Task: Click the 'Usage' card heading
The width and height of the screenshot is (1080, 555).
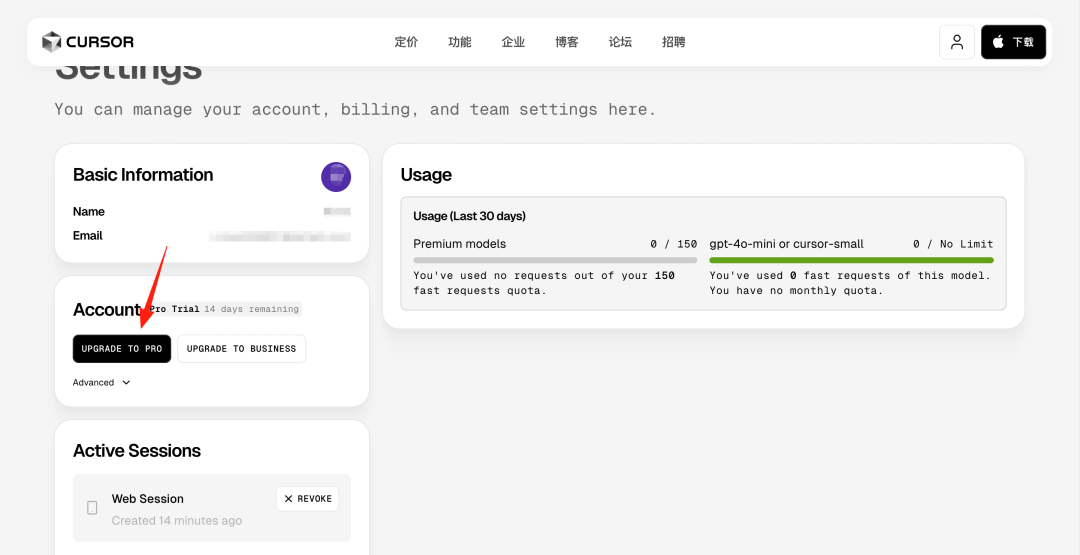Action: pos(426,175)
